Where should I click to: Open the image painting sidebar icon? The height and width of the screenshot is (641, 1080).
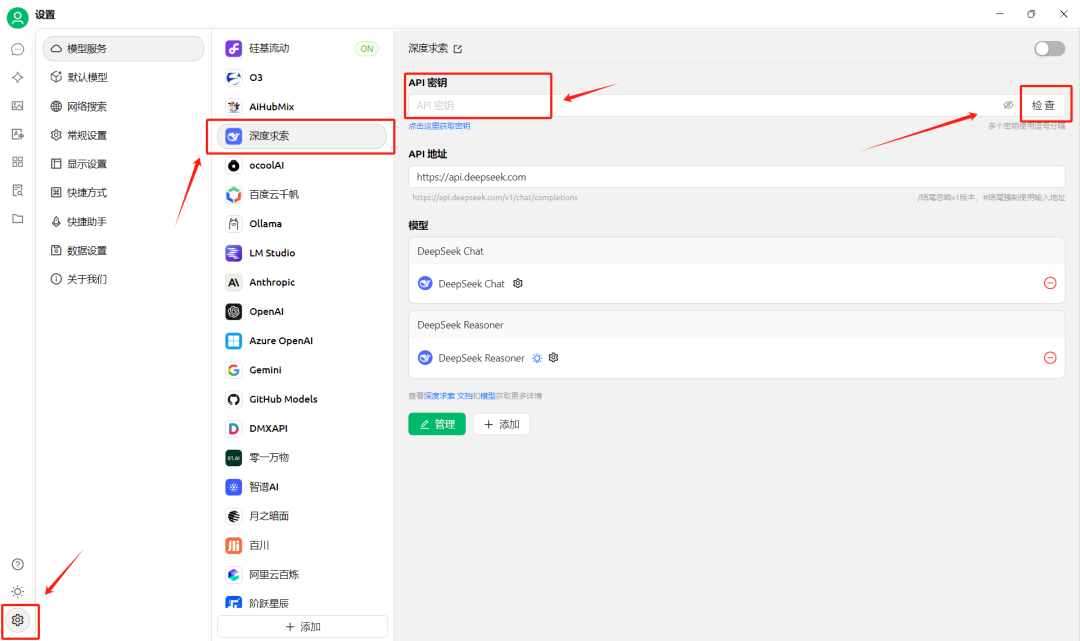[x=18, y=106]
